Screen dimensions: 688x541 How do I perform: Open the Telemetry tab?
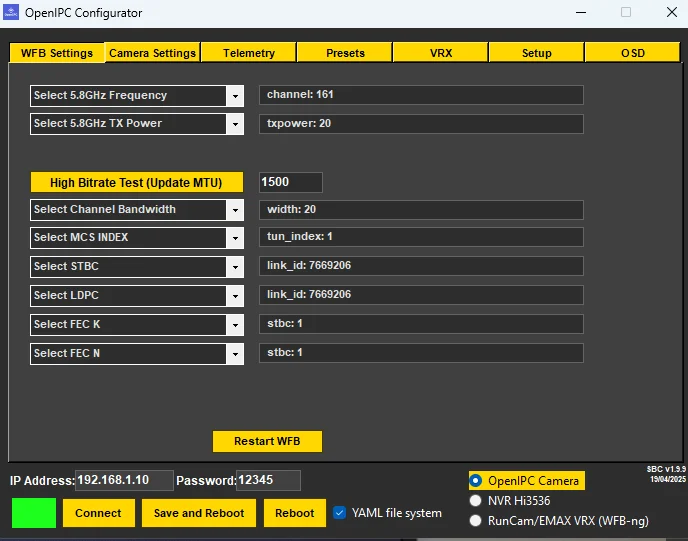click(x=249, y=53)
